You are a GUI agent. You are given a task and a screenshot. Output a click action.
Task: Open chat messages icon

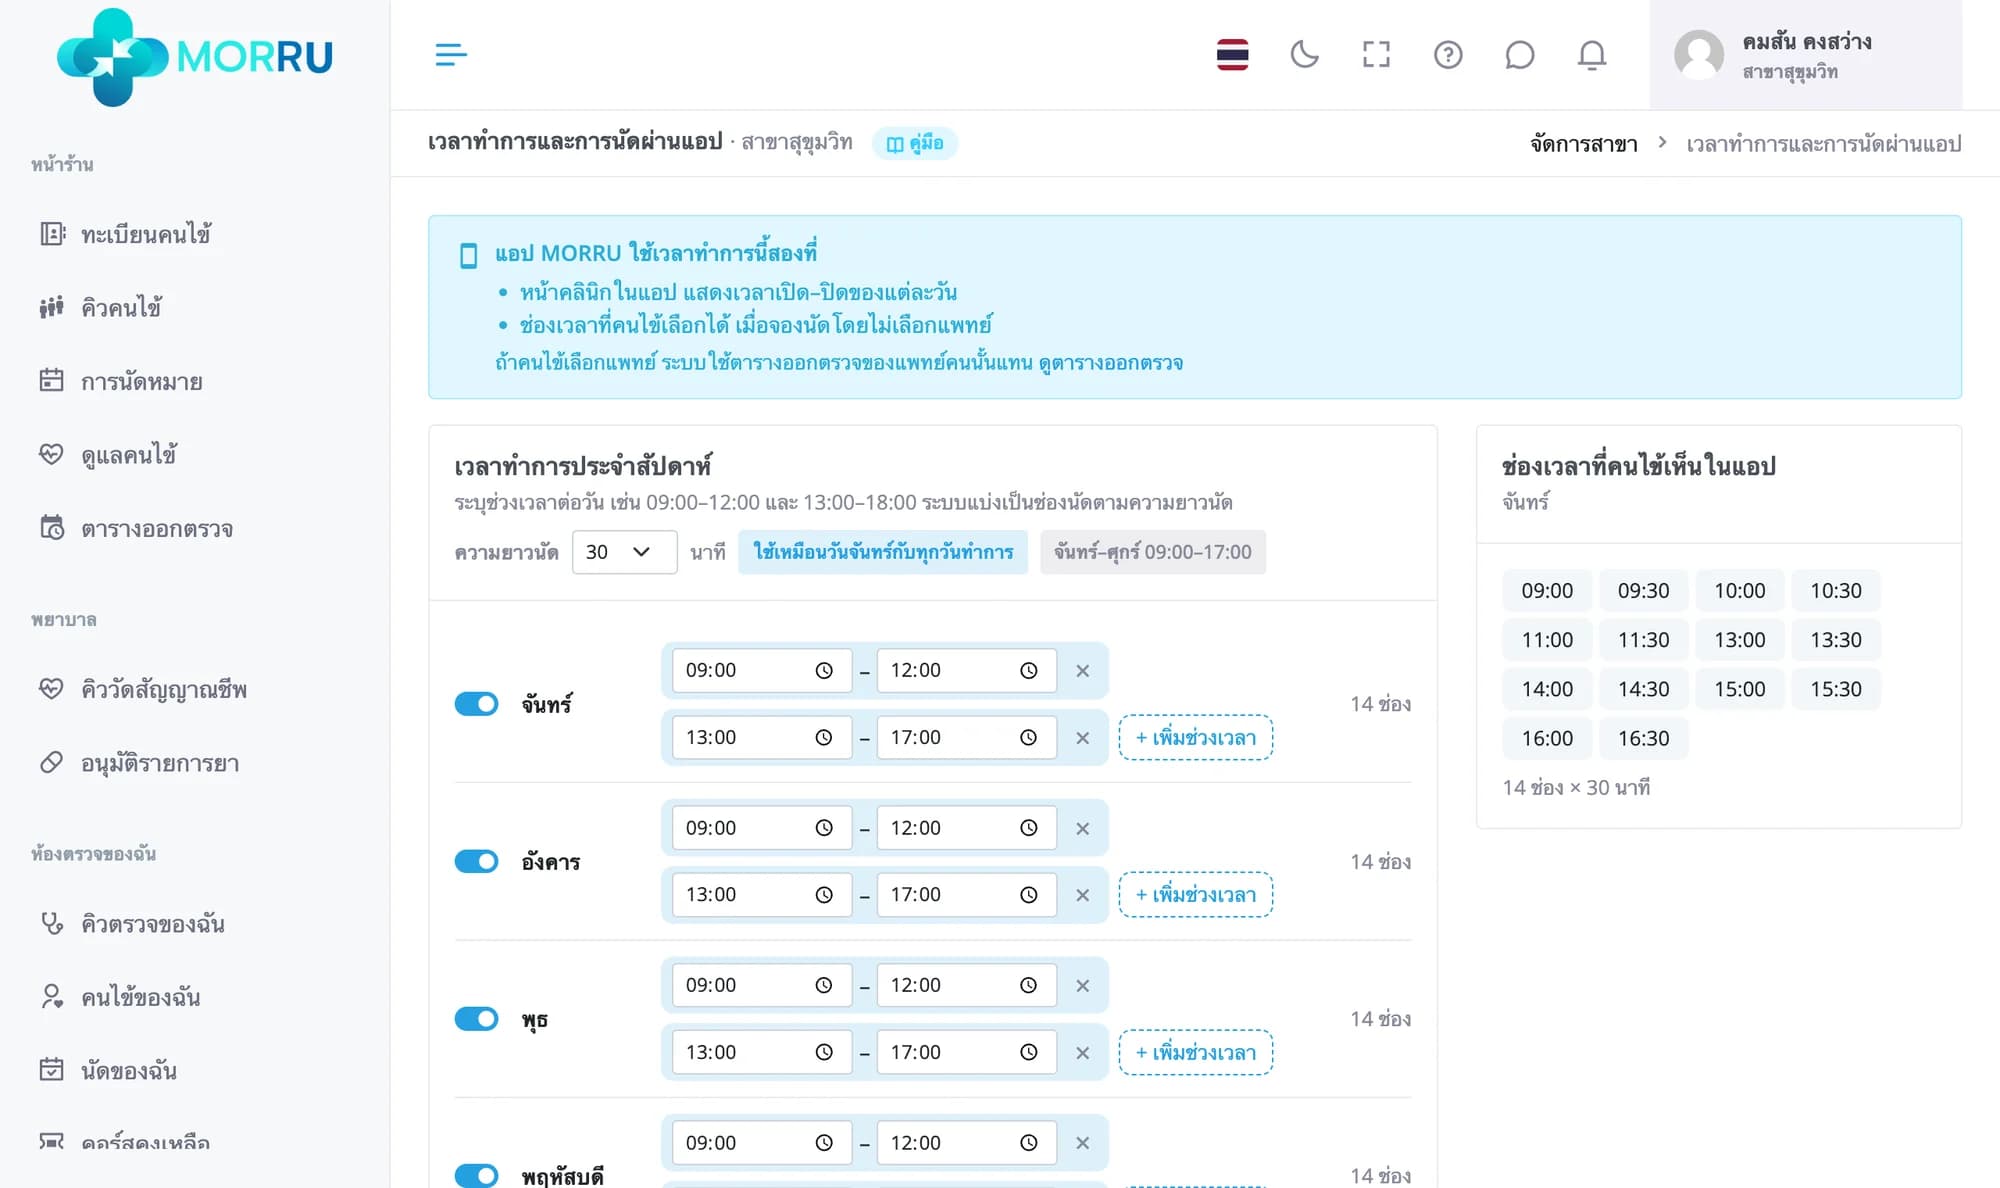click(x=1520, y=54)
